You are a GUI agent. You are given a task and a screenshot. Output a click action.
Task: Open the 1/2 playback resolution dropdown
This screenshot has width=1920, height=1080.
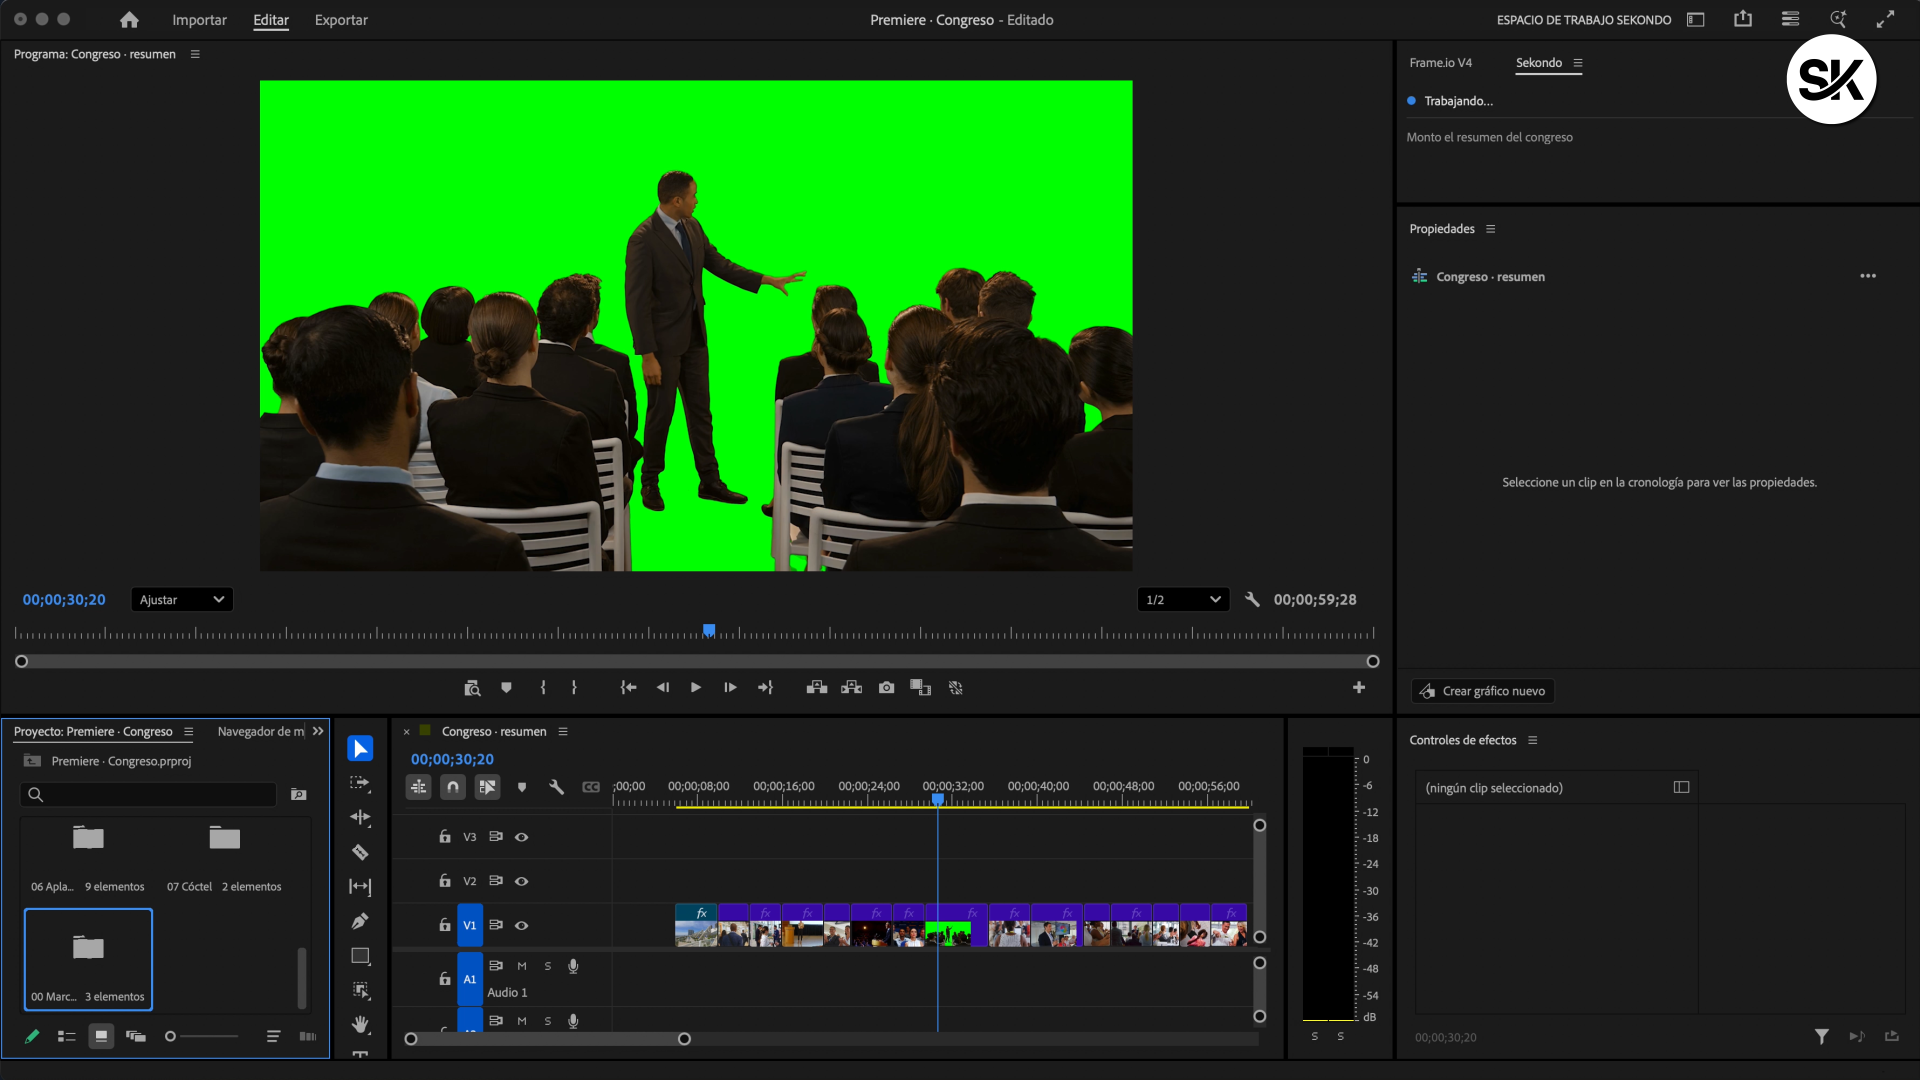click(1183, 600)
